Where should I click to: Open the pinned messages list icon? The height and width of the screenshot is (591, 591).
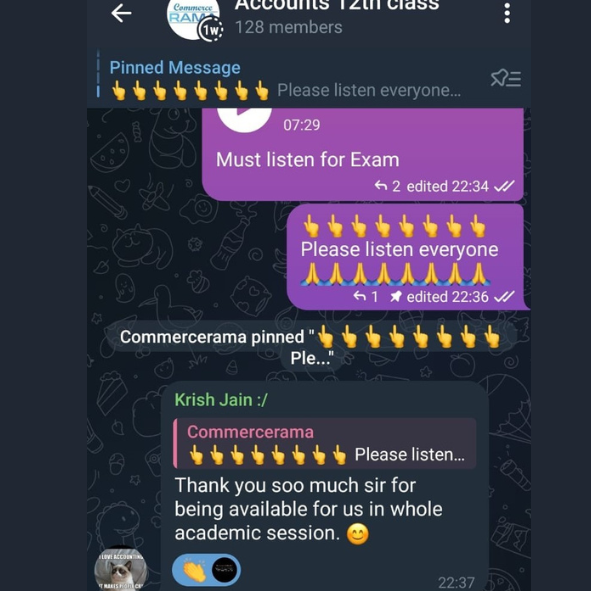coord(505,78)
